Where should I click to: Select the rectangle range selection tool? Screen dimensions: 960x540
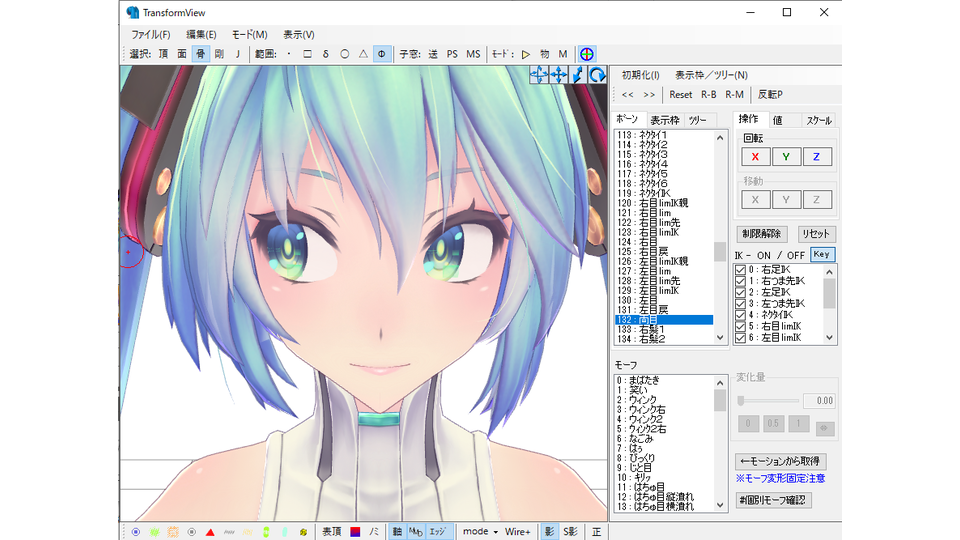coord(307,54)
